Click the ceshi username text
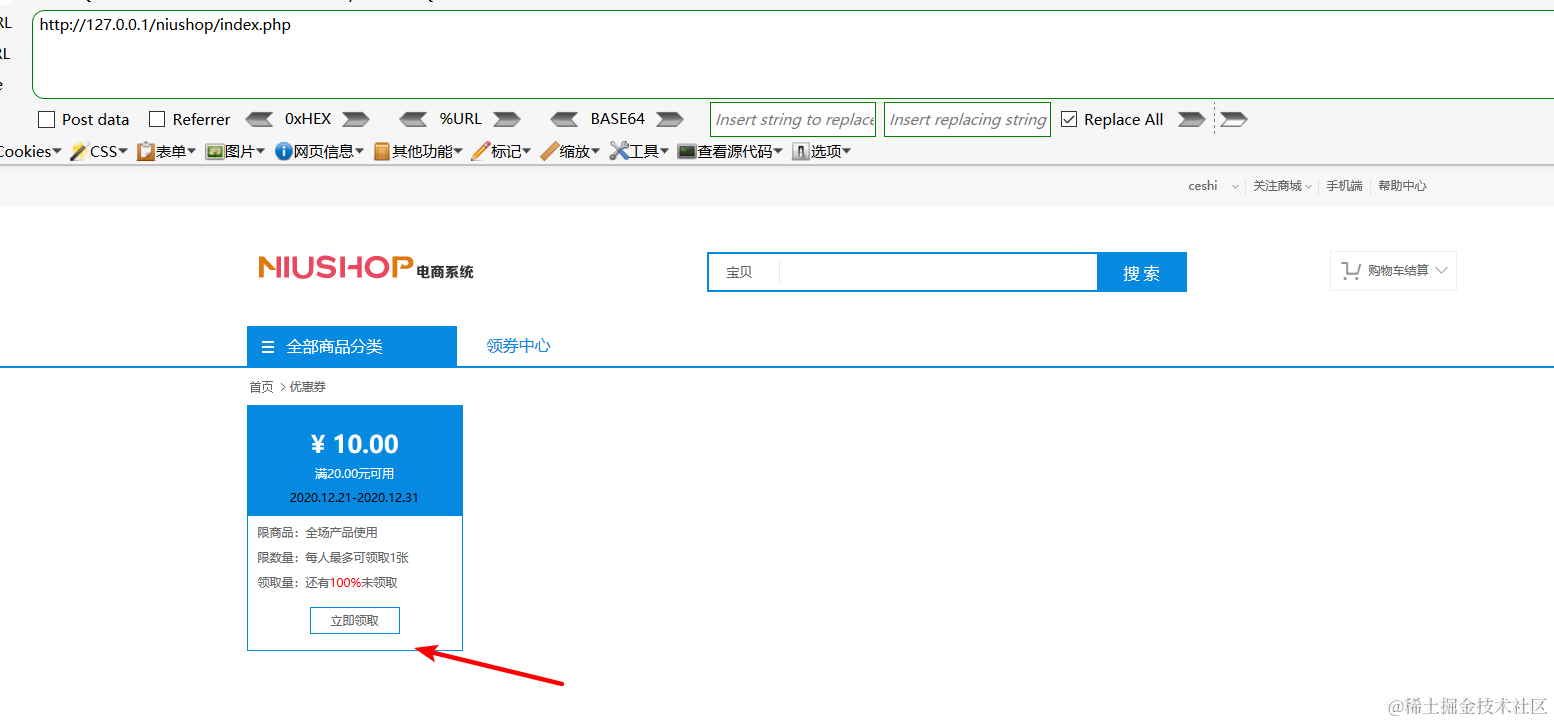The width and height of the screenshot is (1554, 723). (1203, 186)
